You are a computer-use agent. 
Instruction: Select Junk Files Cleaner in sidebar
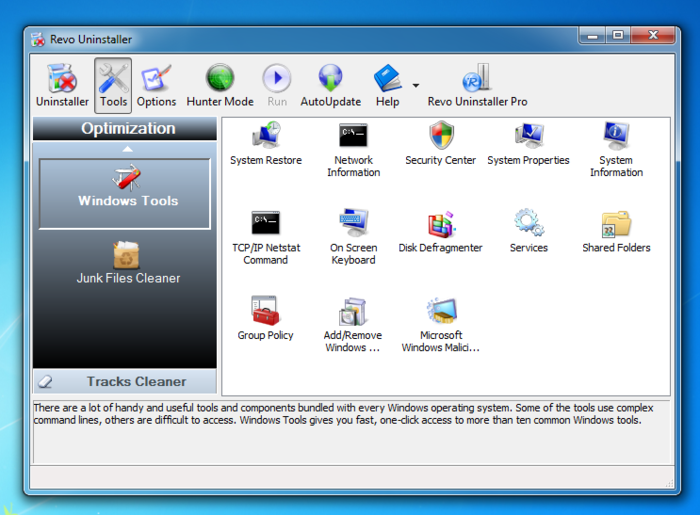click(127, 263)
